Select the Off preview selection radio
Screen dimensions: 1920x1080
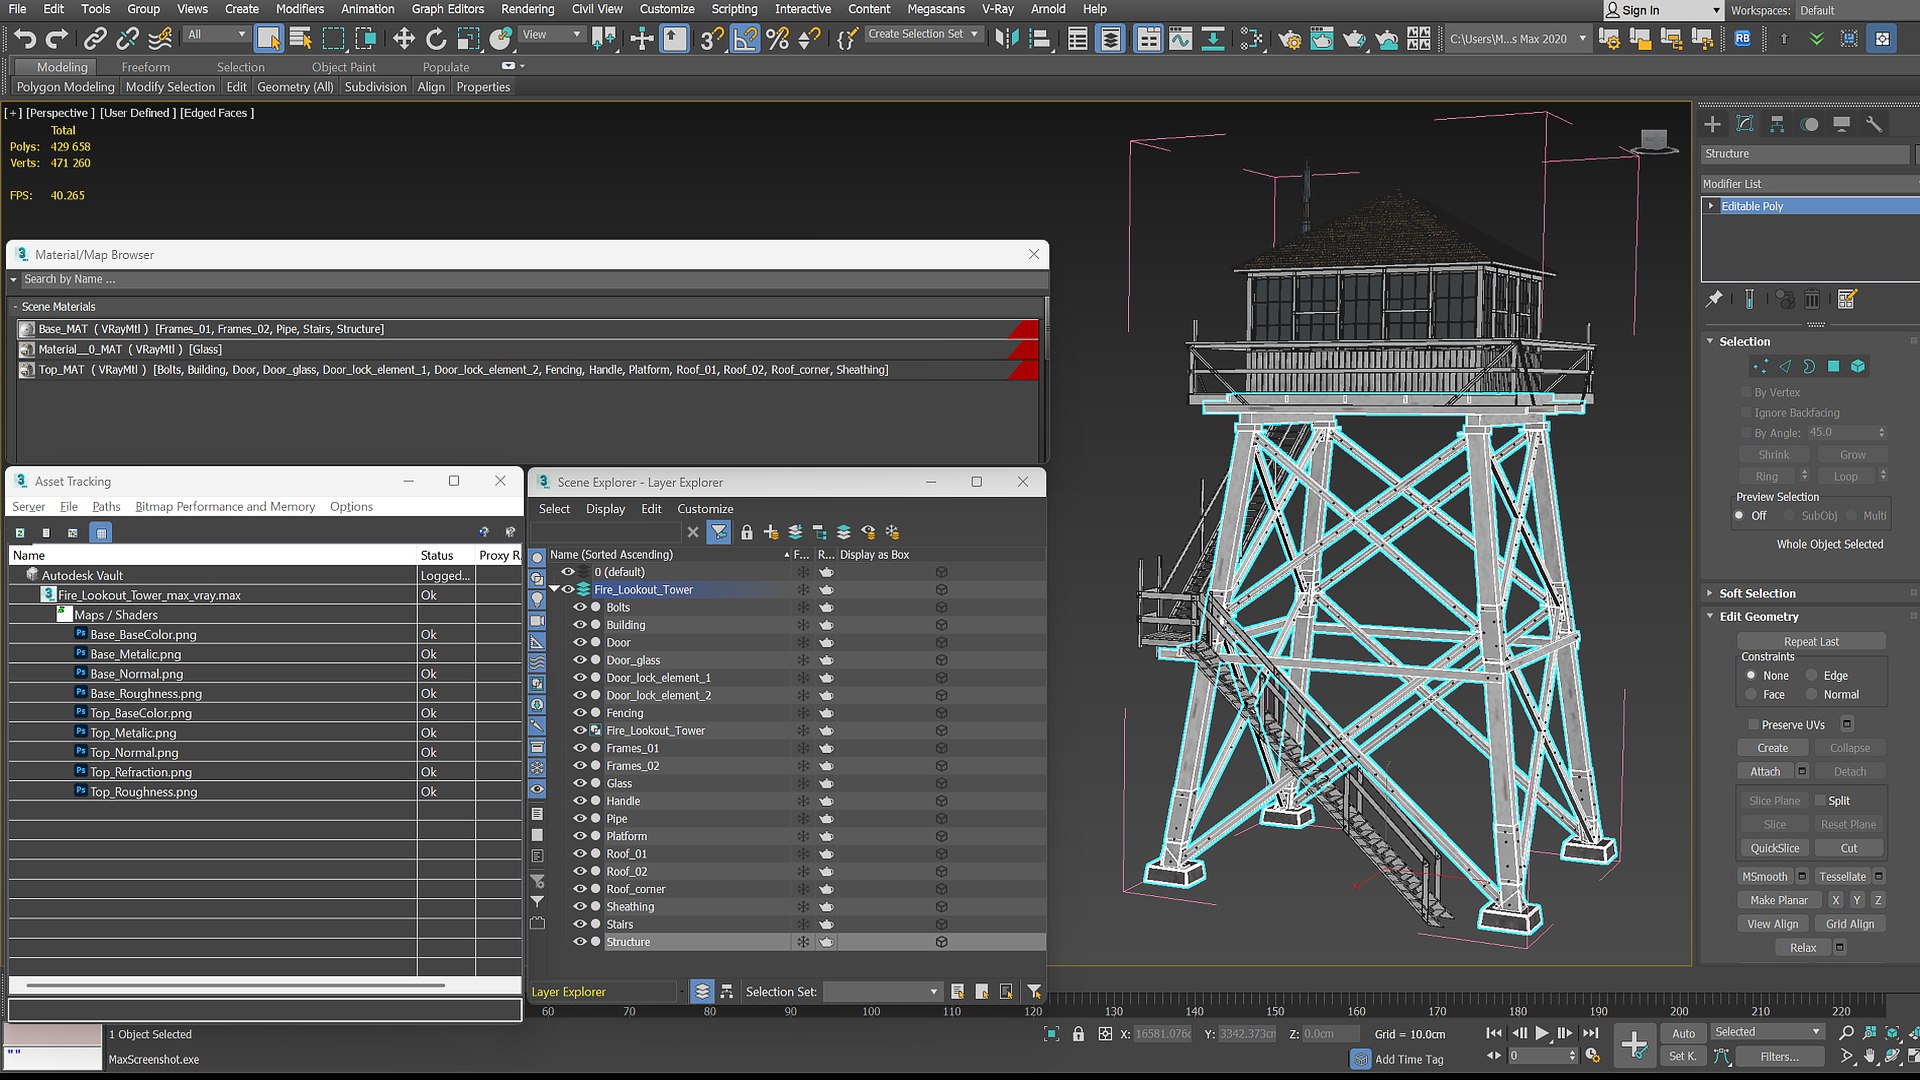click(1740, 516)
